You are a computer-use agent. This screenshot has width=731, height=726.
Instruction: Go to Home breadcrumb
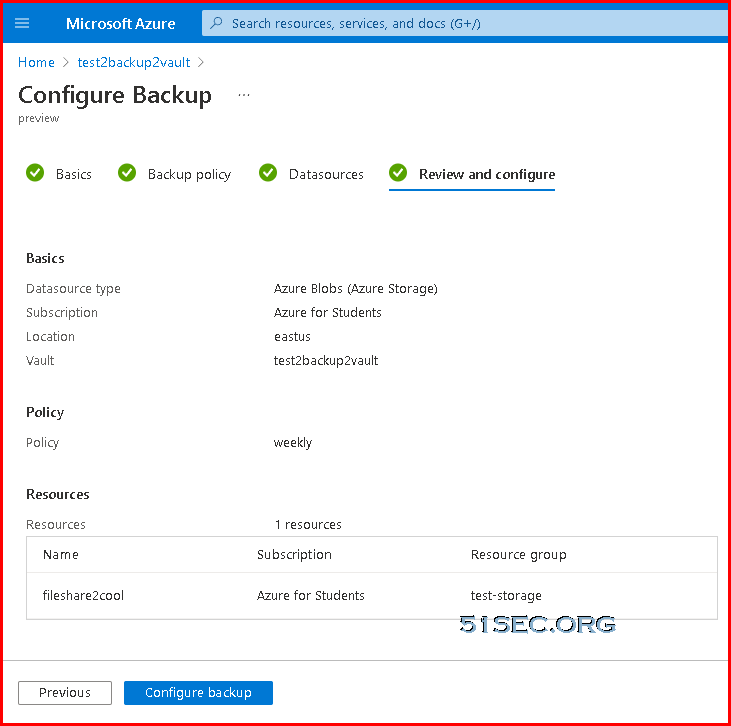pos(36,62)
